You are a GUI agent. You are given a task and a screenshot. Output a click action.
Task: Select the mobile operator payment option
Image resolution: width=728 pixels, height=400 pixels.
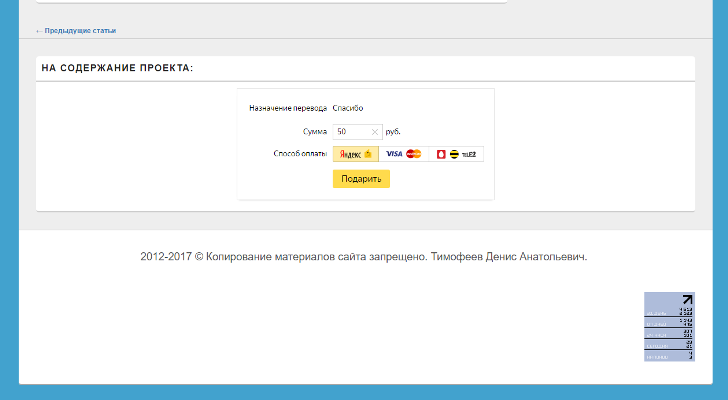point(456,154)
